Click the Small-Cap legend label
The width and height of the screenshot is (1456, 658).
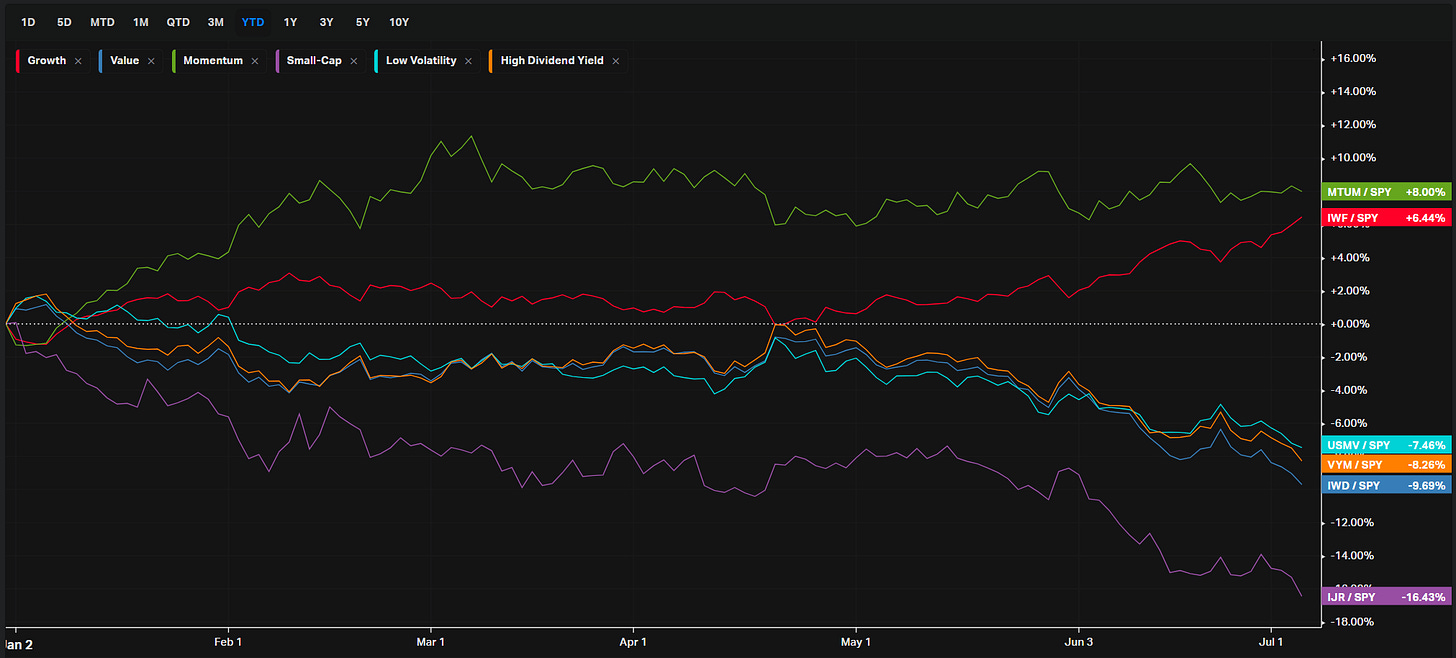coord(314,61)
